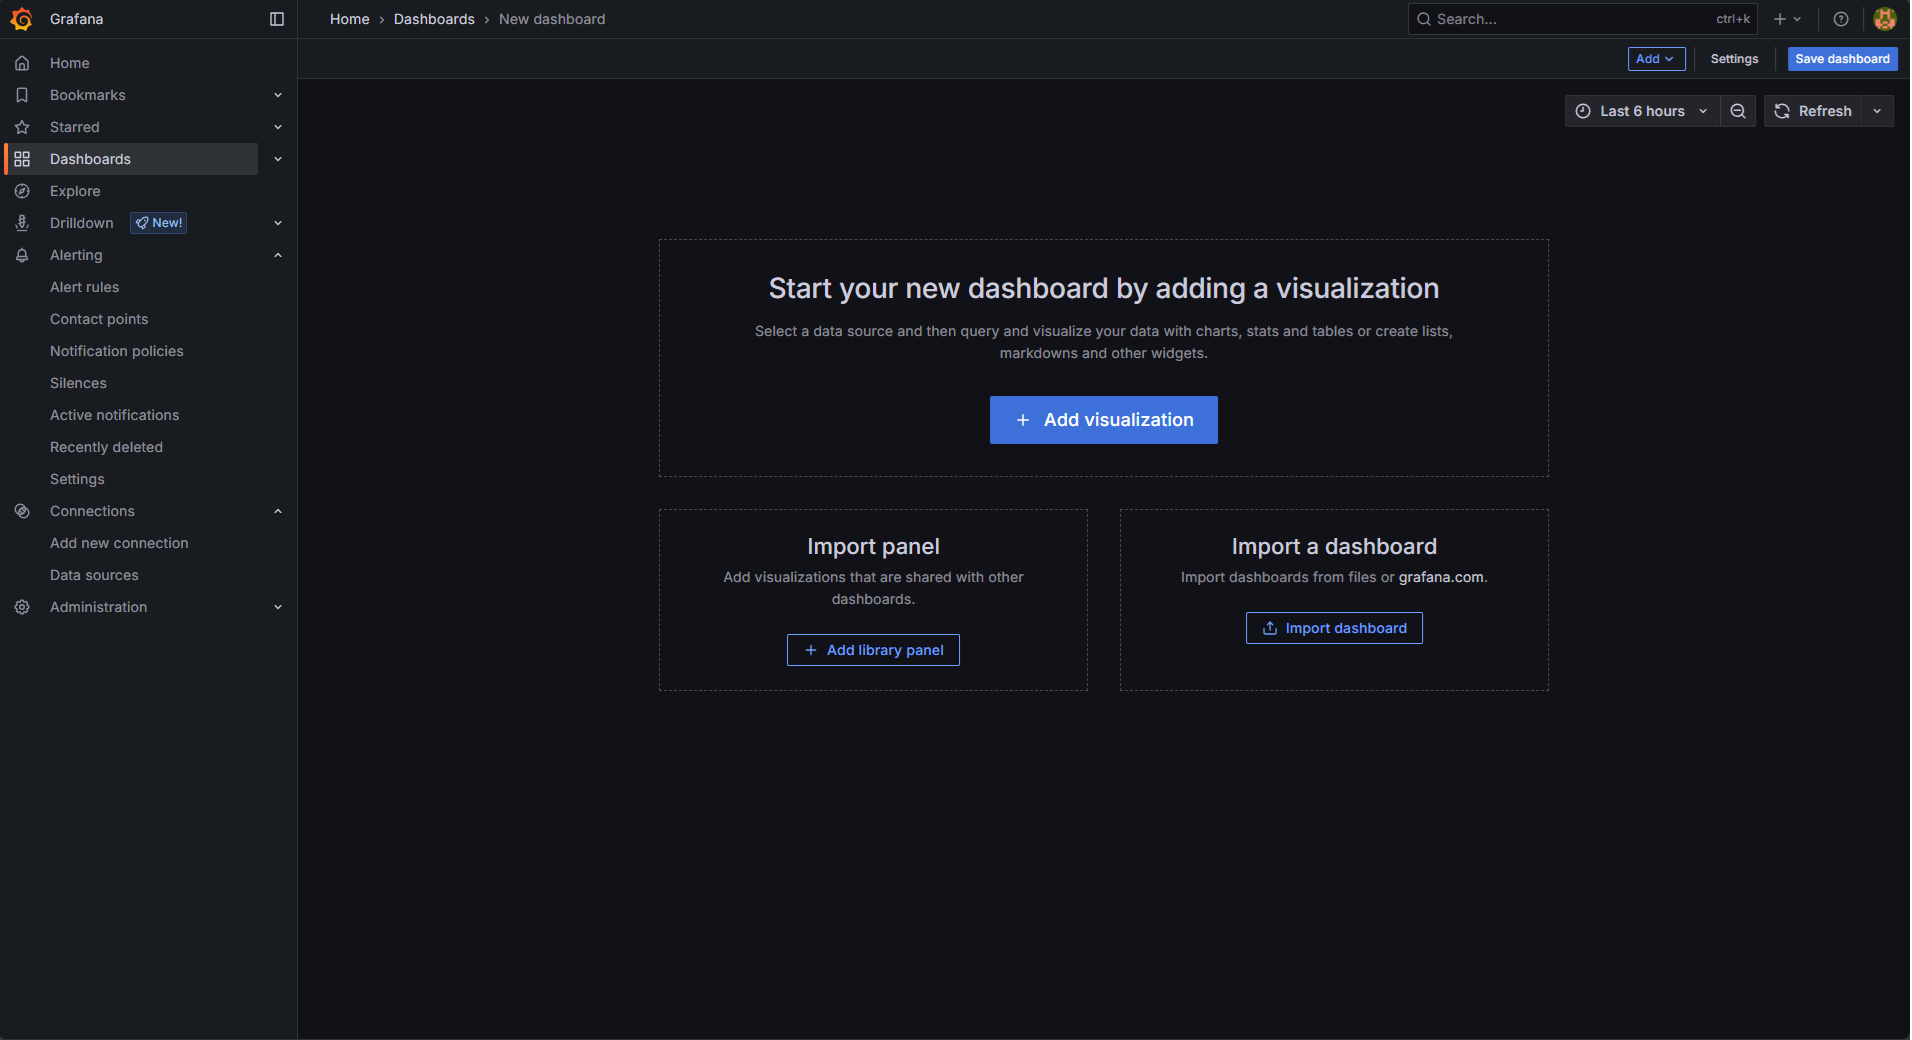Click the Add library panel button

[x=873, y=650]
